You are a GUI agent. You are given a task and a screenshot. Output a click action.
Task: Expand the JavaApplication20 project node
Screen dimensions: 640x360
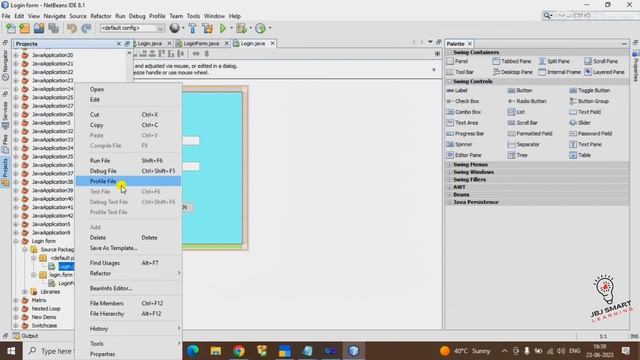(x=16, y=55)
